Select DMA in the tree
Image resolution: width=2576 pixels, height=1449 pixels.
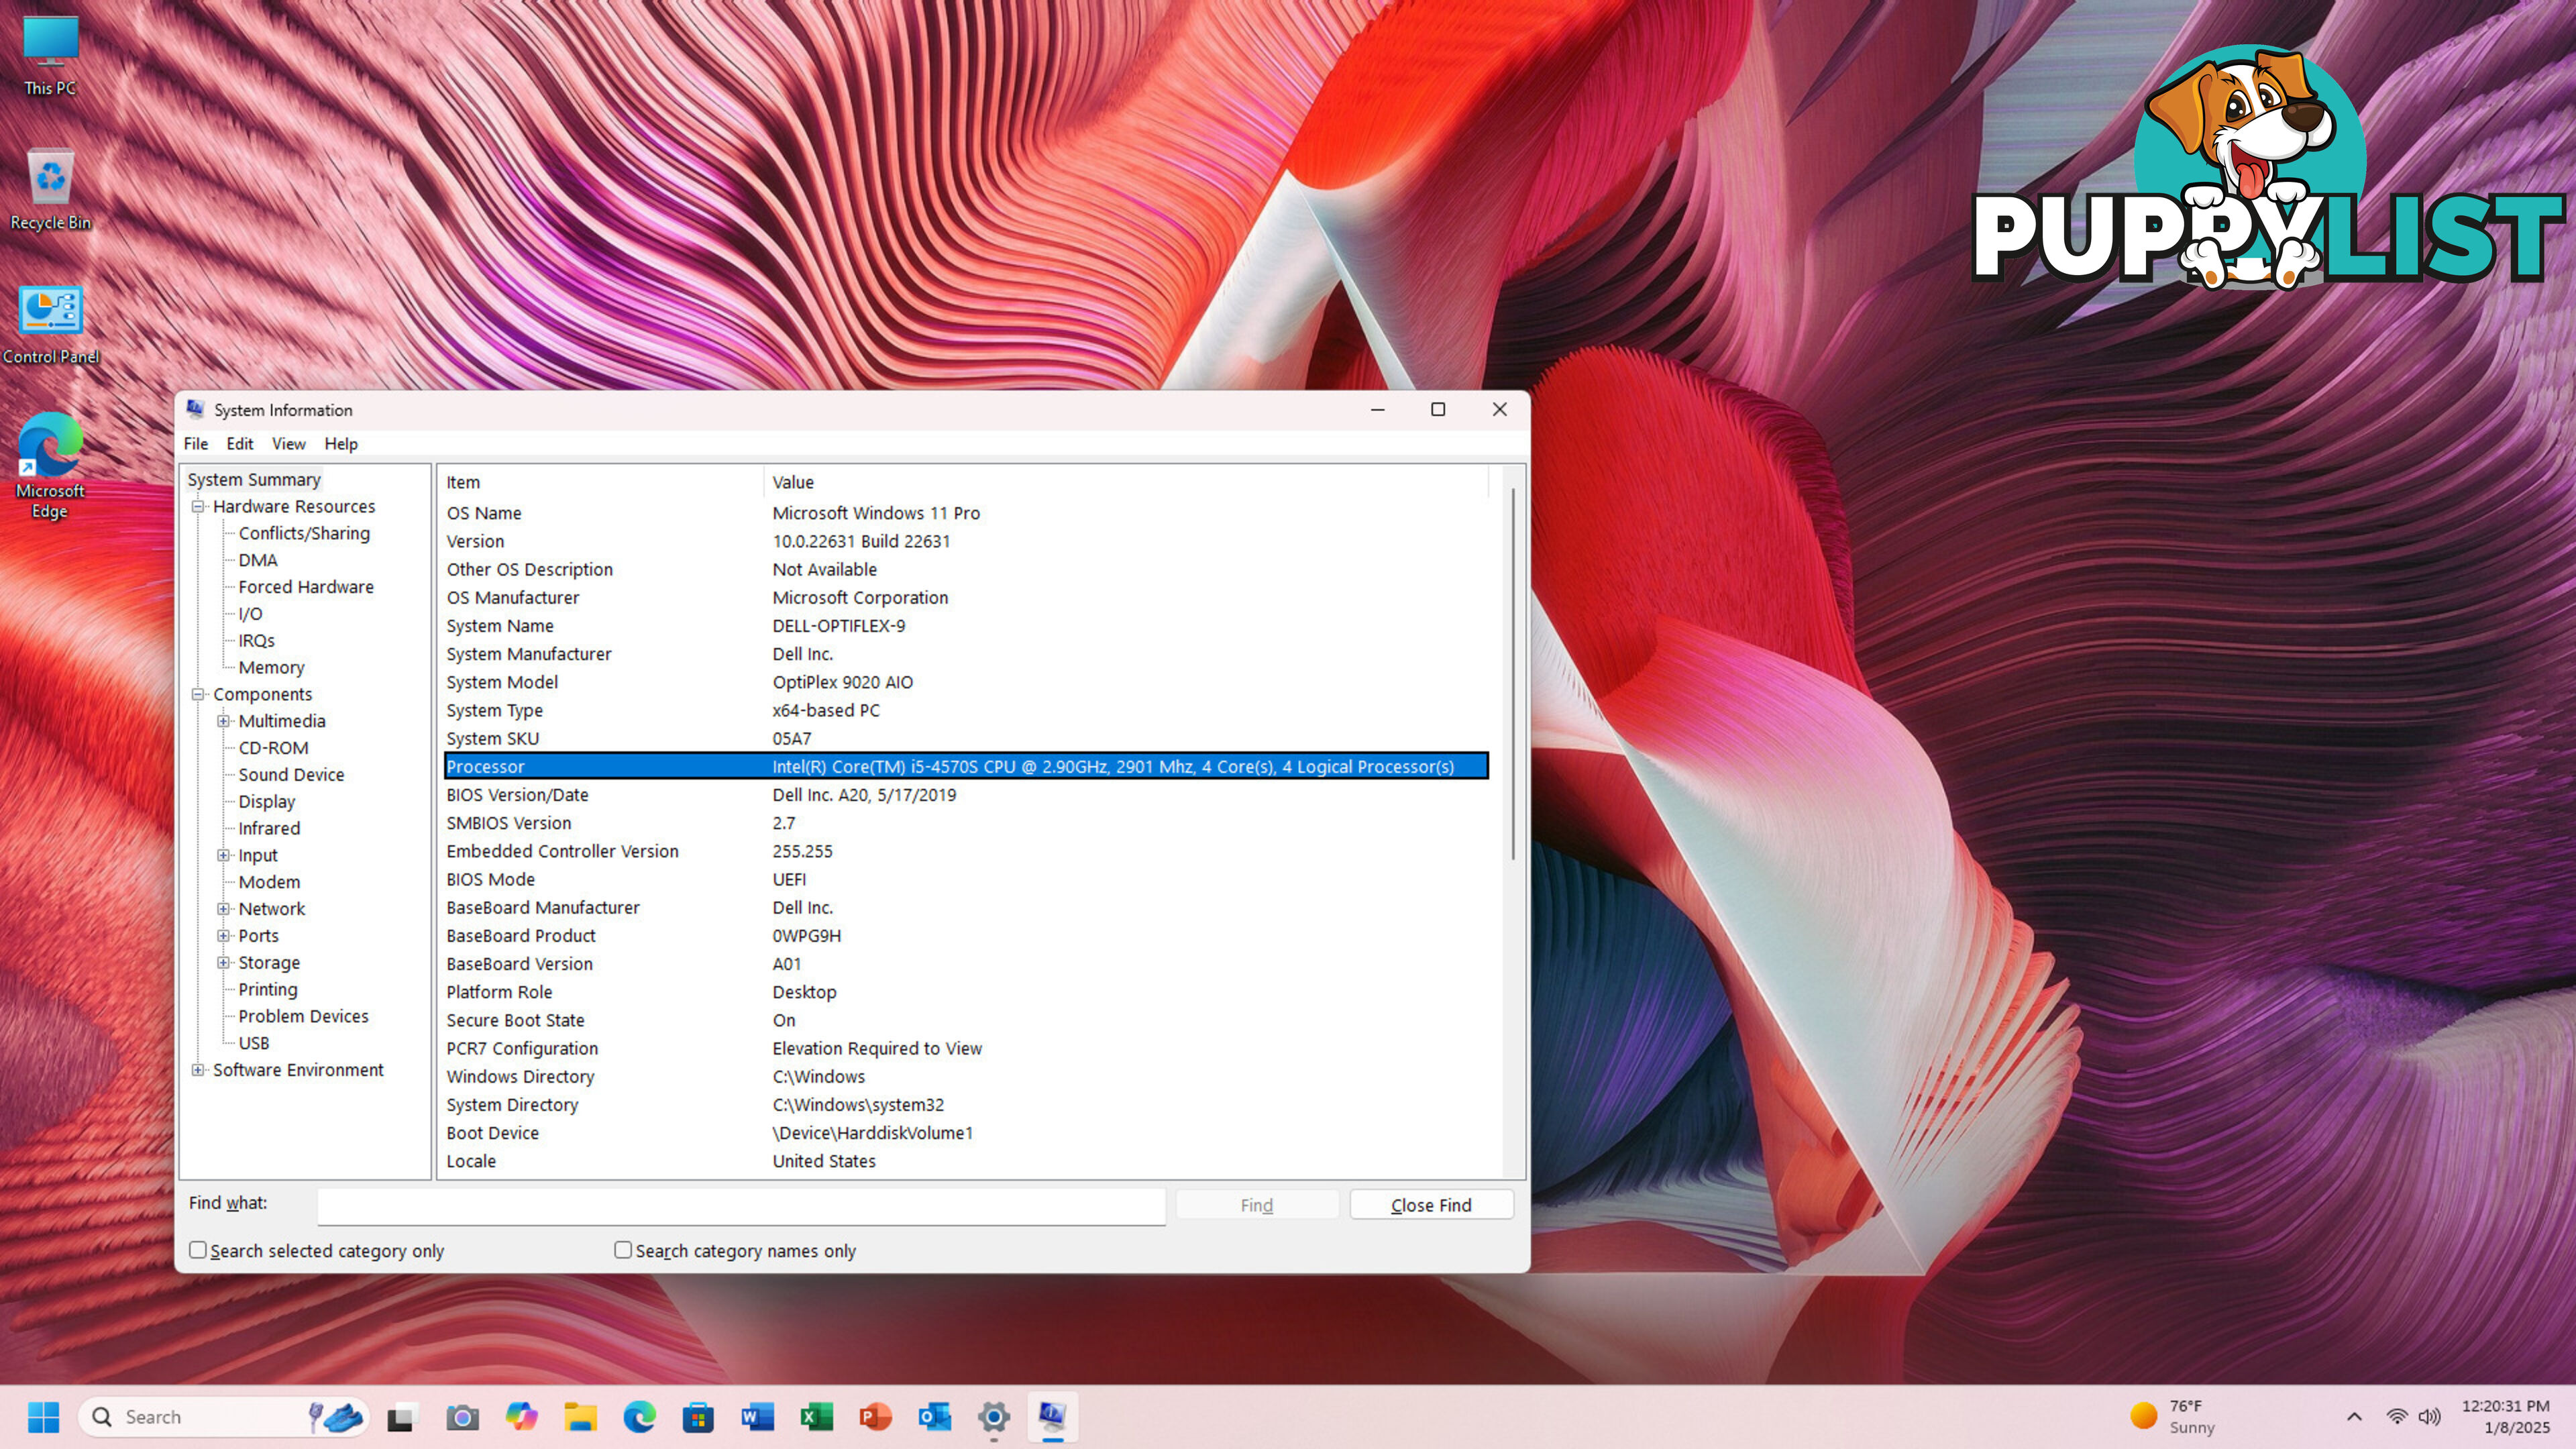point(258,560)
